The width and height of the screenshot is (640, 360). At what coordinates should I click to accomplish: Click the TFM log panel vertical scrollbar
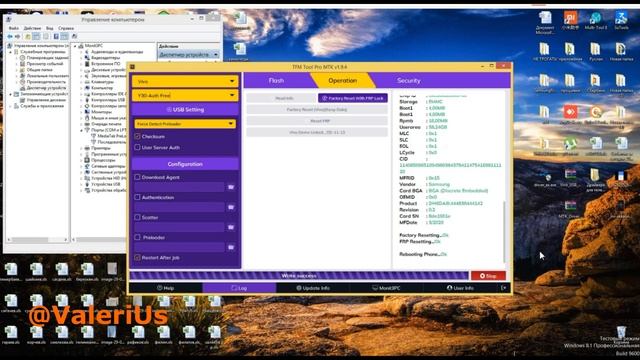click(x=504, y=231)
